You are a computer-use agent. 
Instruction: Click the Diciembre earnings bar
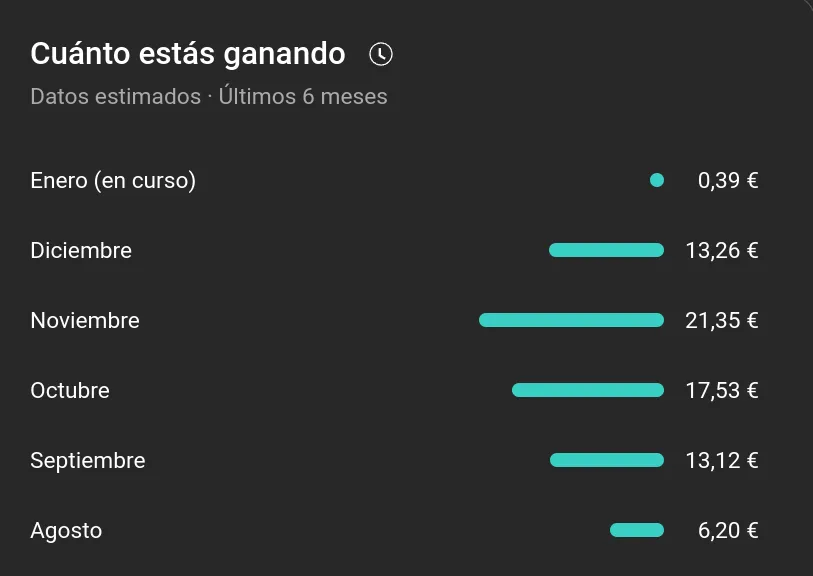coord(606,250)
